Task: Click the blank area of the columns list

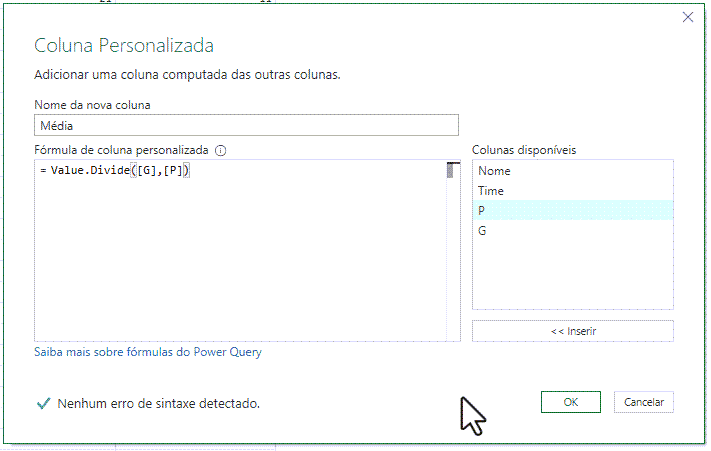Action: coord(573,275)
